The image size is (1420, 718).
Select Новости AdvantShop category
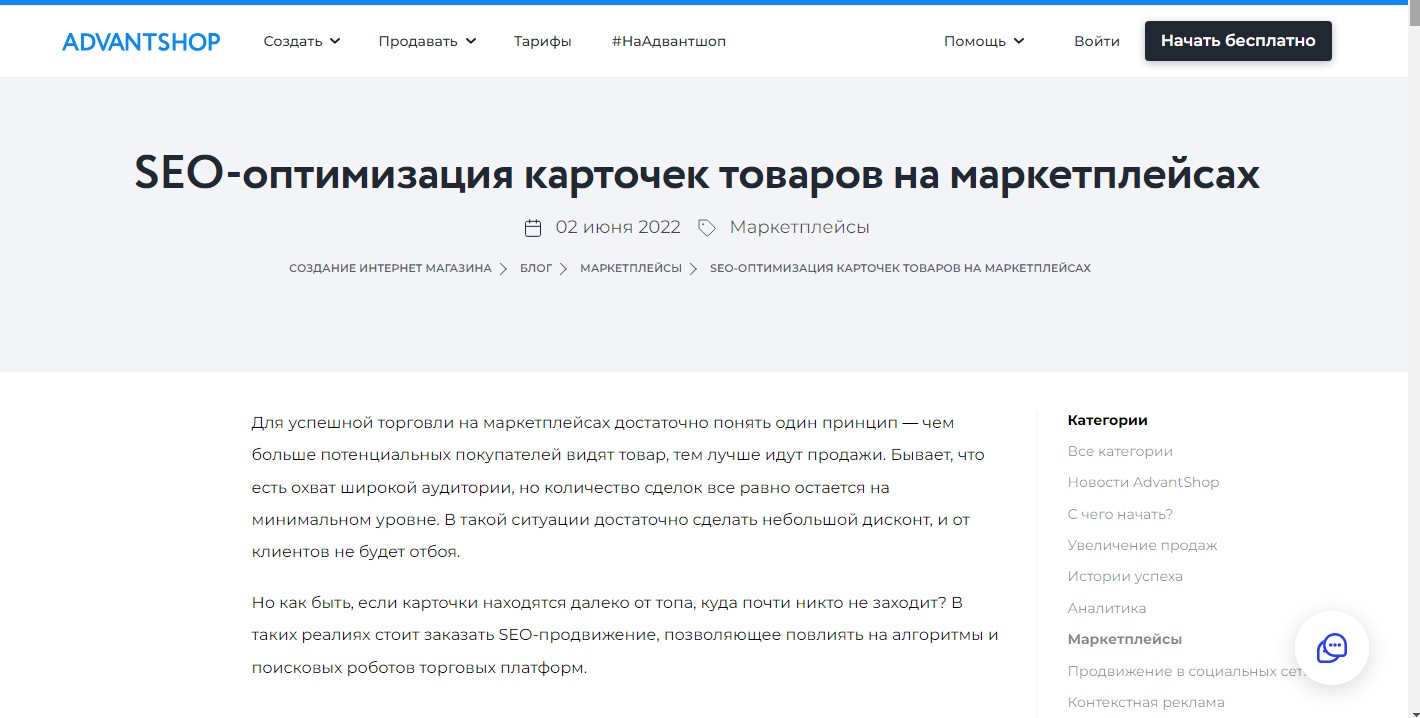click(1144, 482)
